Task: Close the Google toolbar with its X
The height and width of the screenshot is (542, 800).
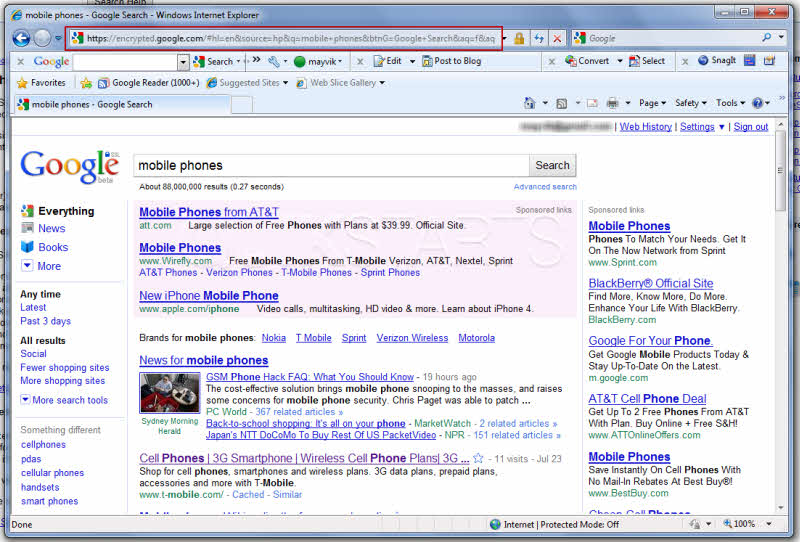Action: click(x=20, y=62)
